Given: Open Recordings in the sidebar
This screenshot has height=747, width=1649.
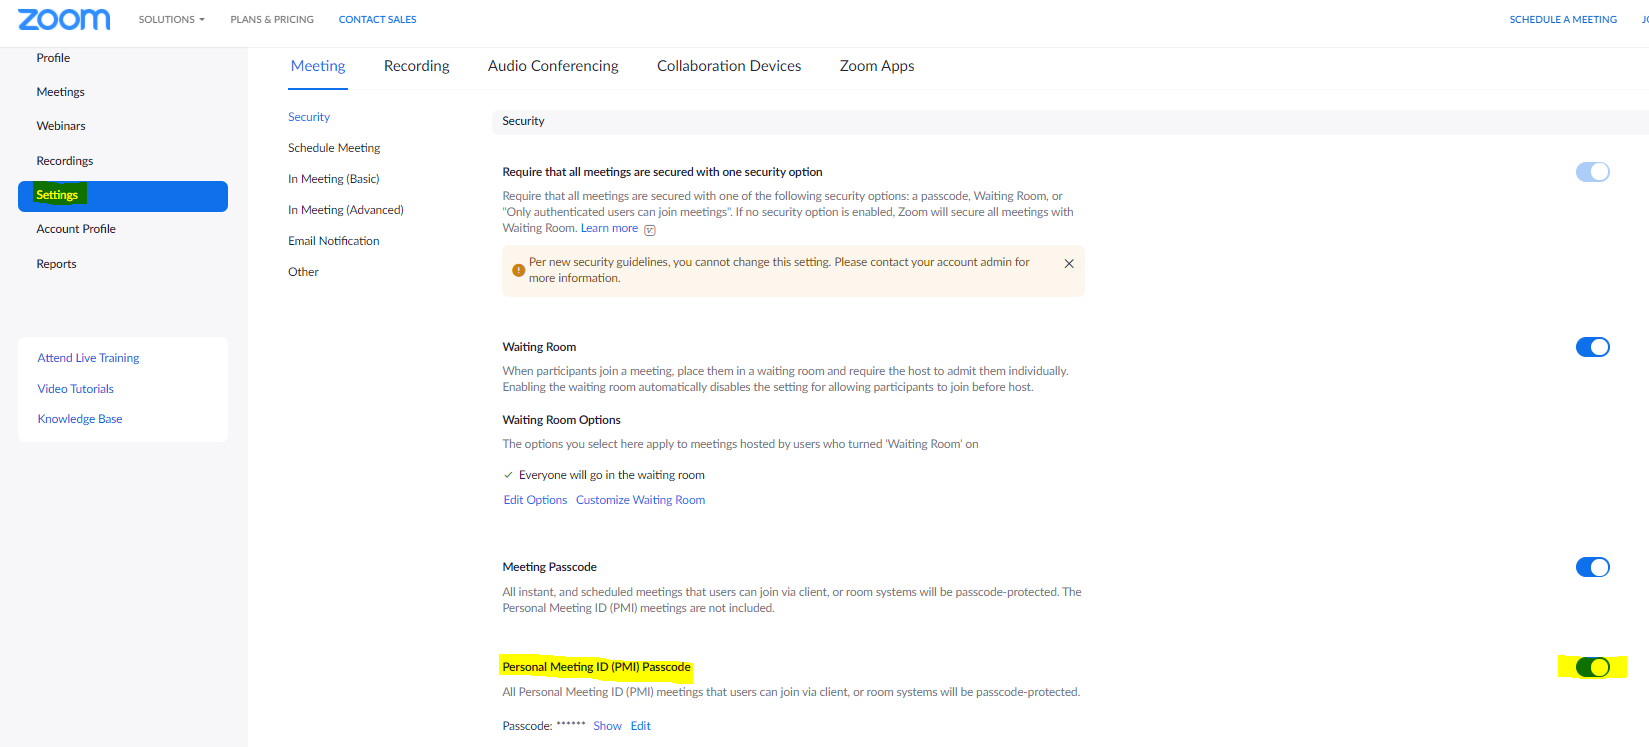Looking at the screenshot, I should pos(65,161).
